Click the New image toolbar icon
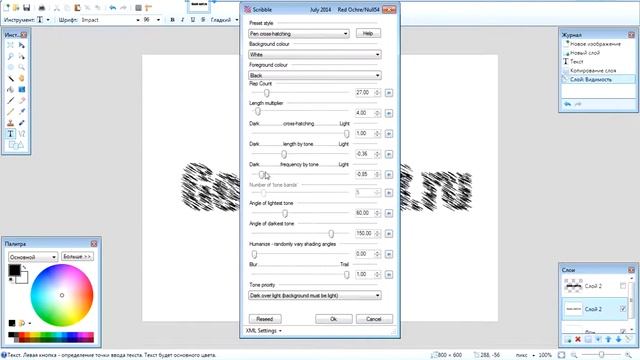The height and width of the screenshot is (360, 640). pyautogui.click(x=7, y=8)
